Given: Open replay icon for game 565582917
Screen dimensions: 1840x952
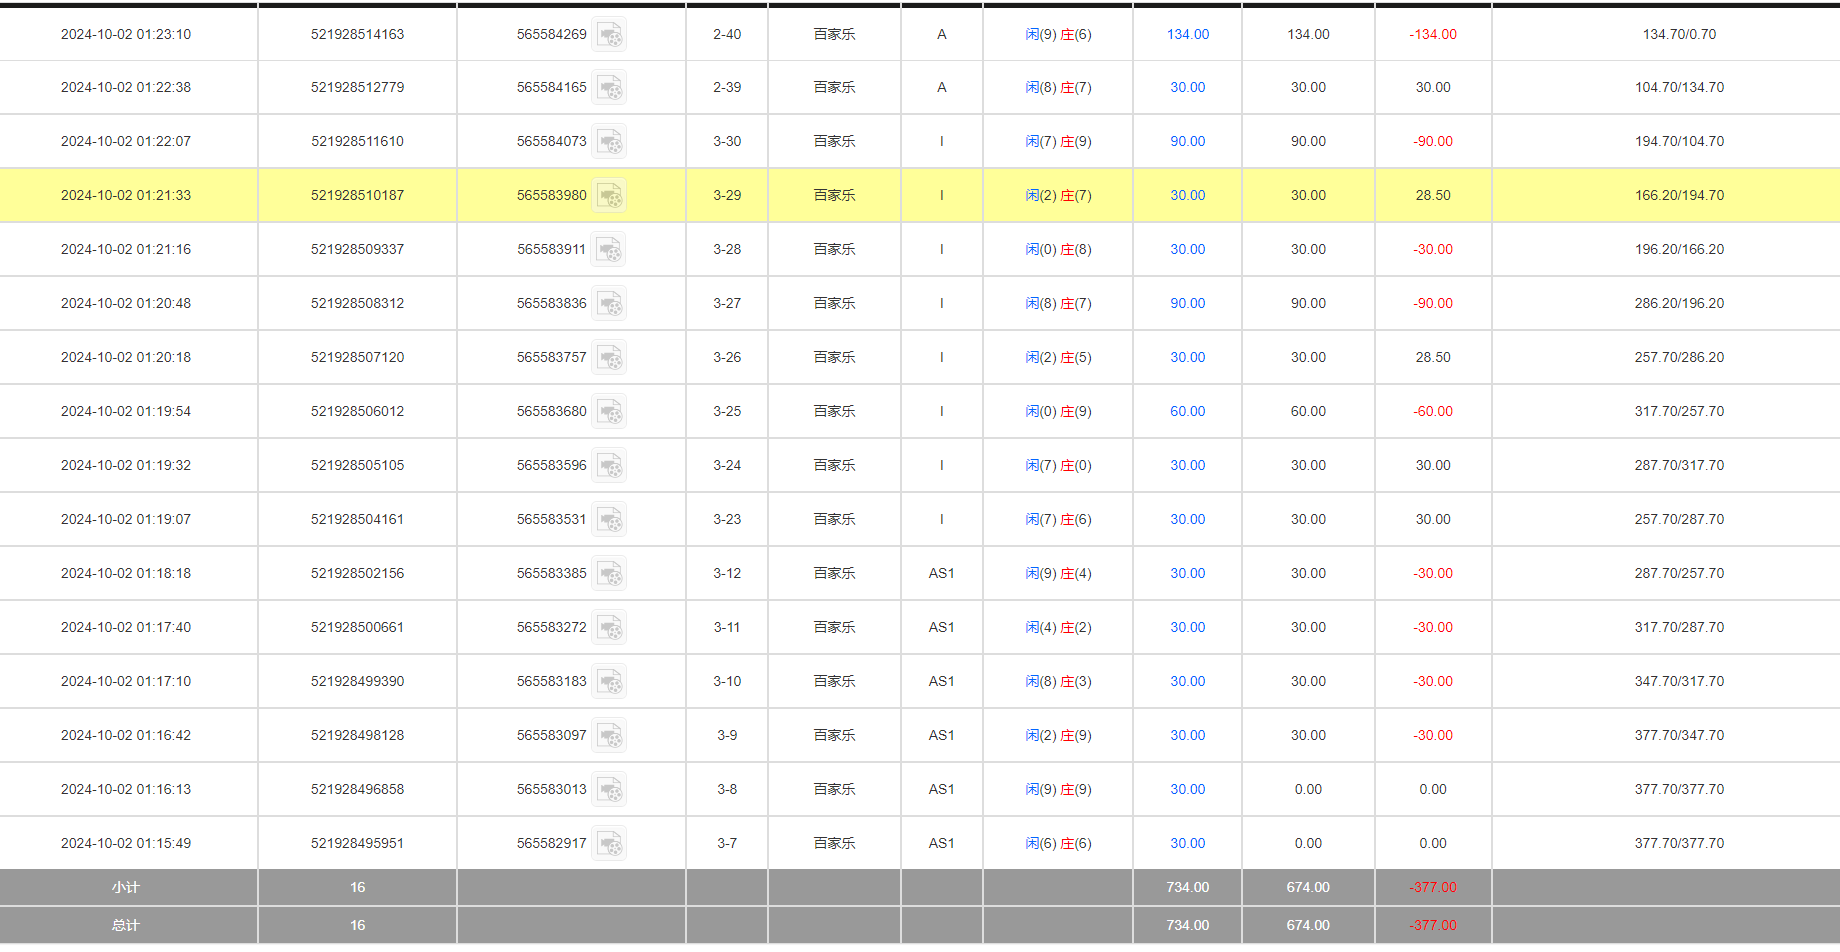Looking at the screenshot, I should point(609,845).
